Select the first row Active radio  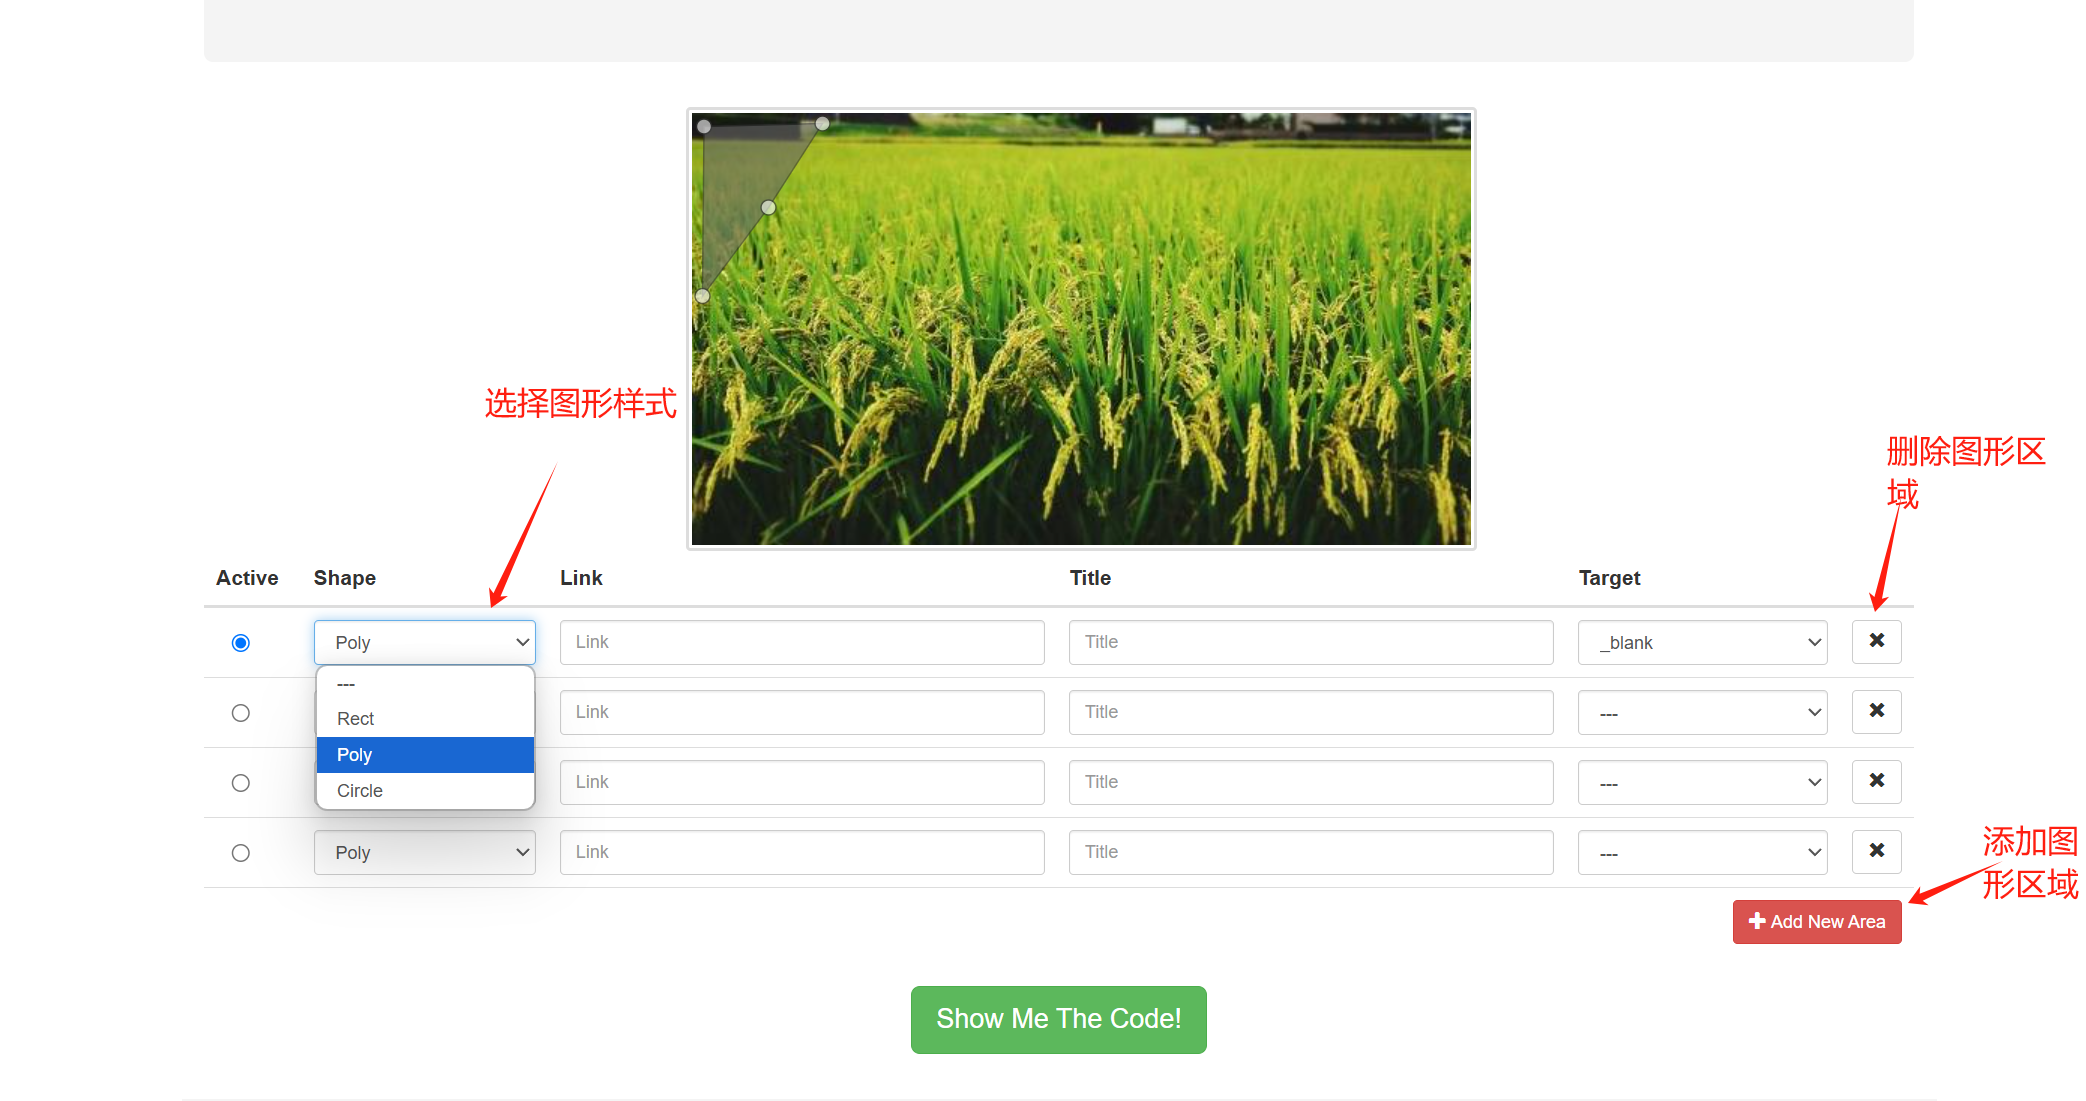[x=240, y=643]
